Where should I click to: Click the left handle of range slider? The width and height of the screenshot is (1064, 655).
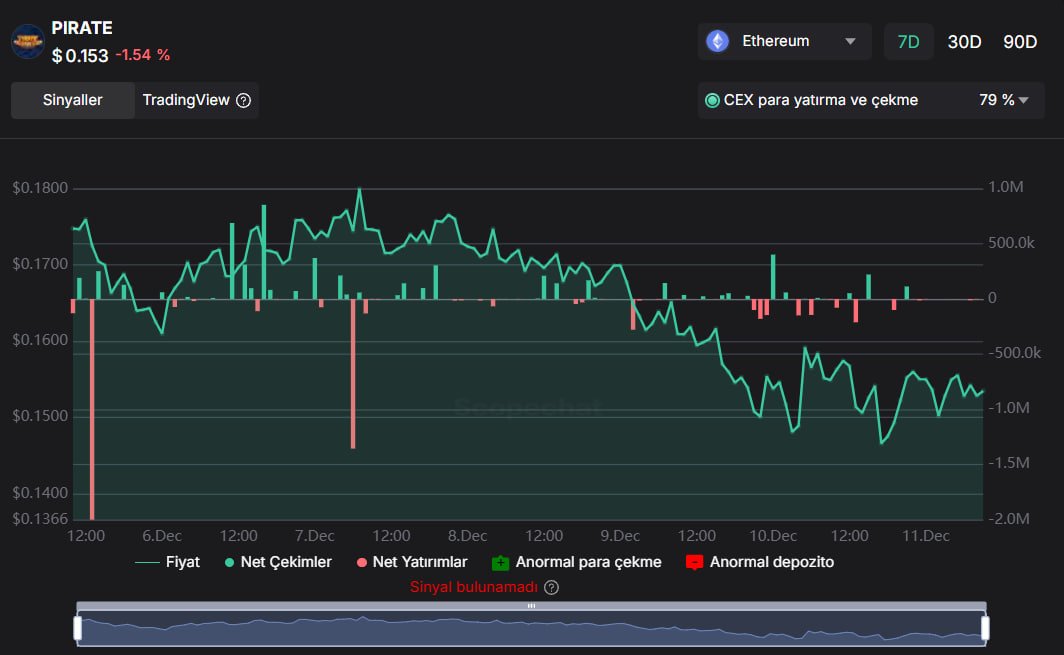tap(77, 629)
